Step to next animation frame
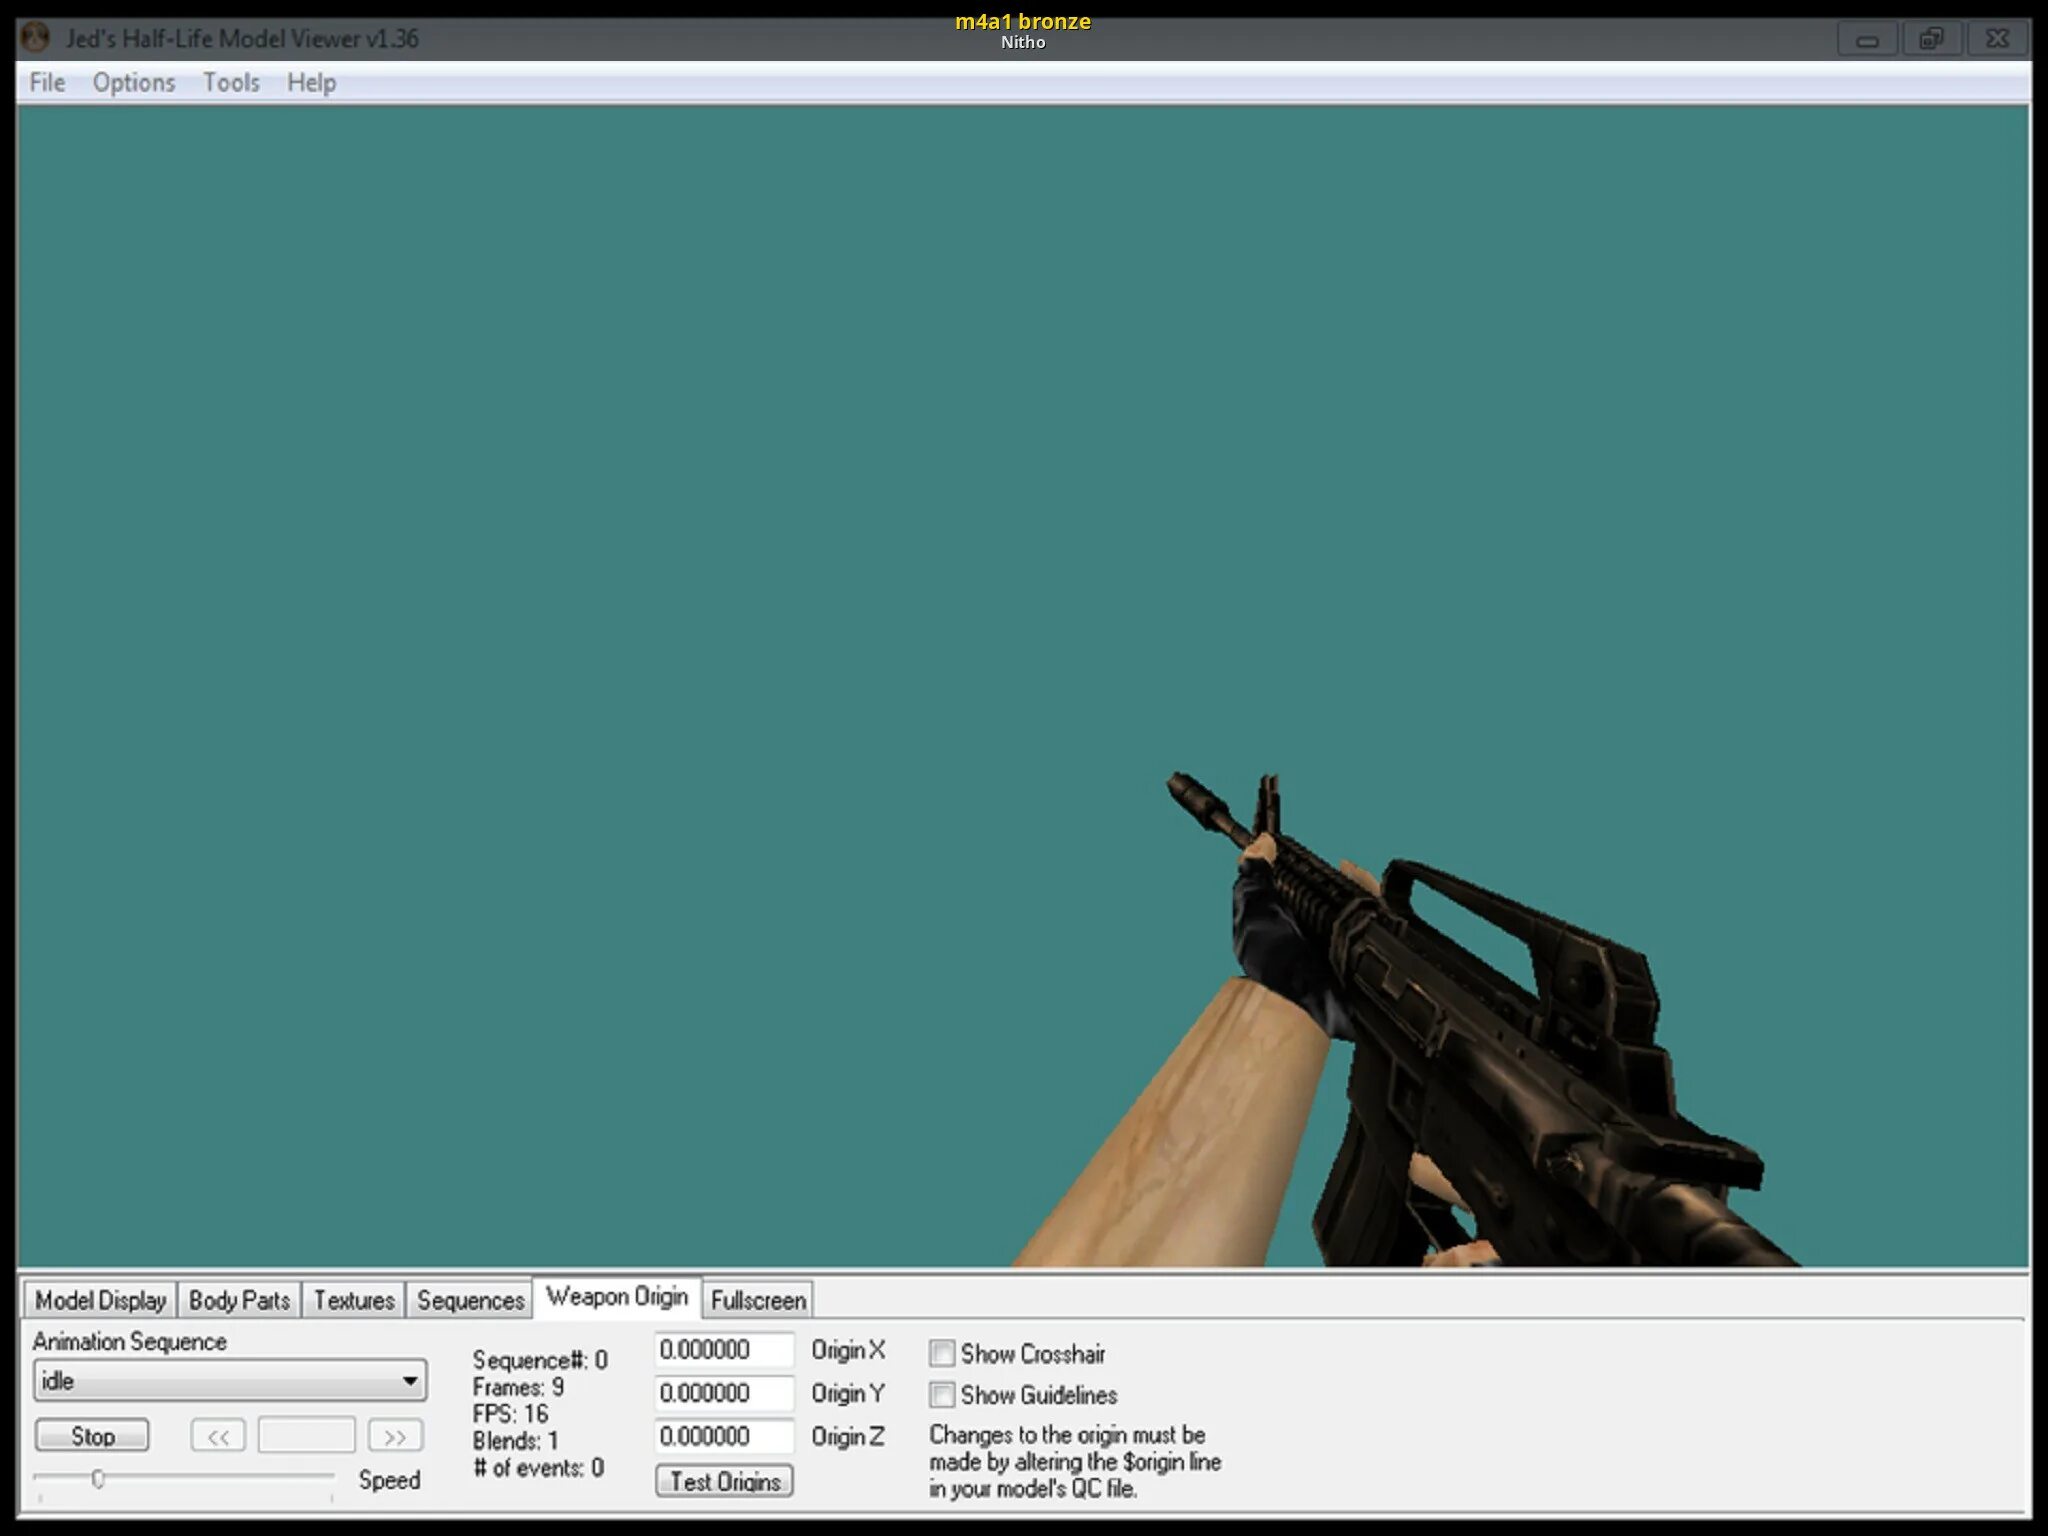Viewport: 2048px width, 1536px height. [395, 1437]
